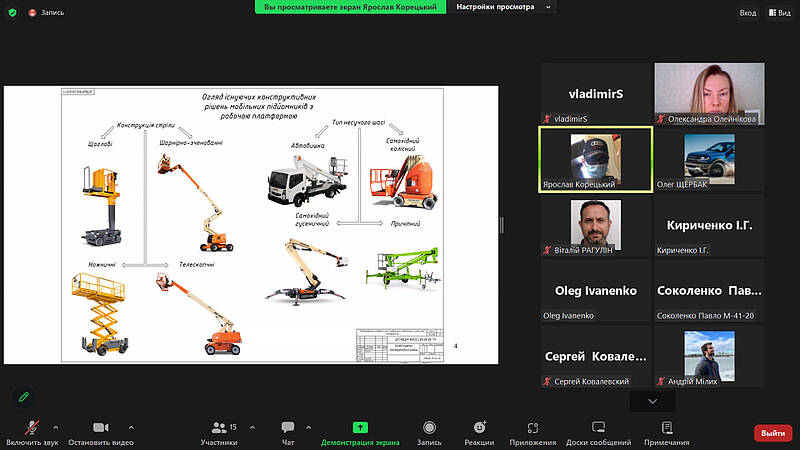Unmute microphone with Включить звук
Image resolution: width=800 pixels, height=450 pixels.
[32, 433]
